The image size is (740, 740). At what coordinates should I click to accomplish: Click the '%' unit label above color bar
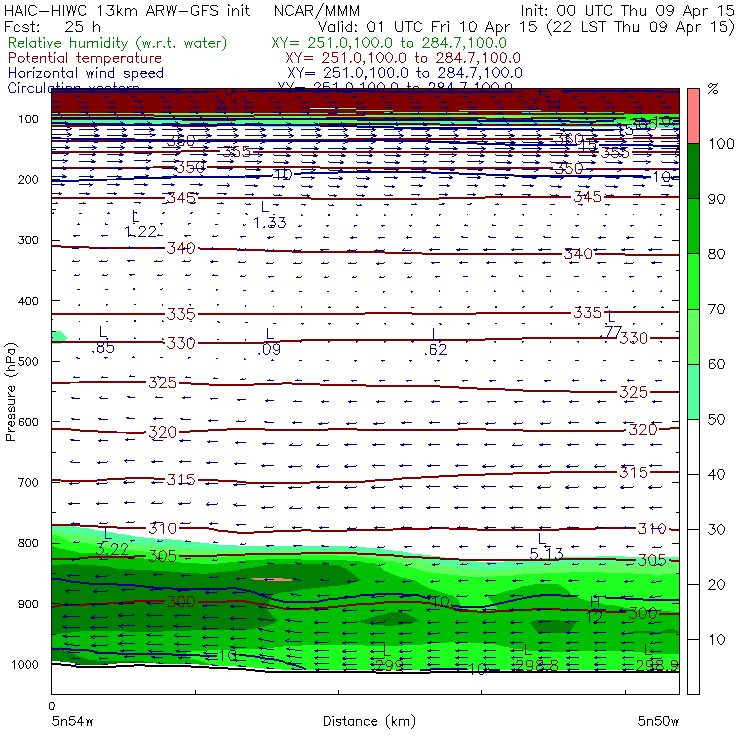tap(713, 89)
